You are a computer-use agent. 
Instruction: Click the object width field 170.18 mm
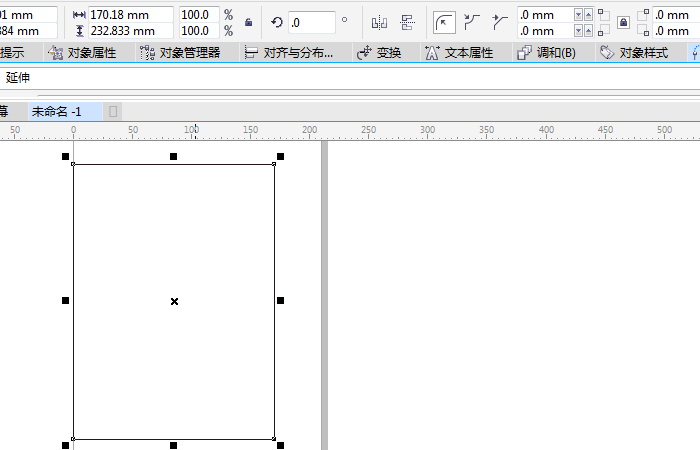coord(130,15)
